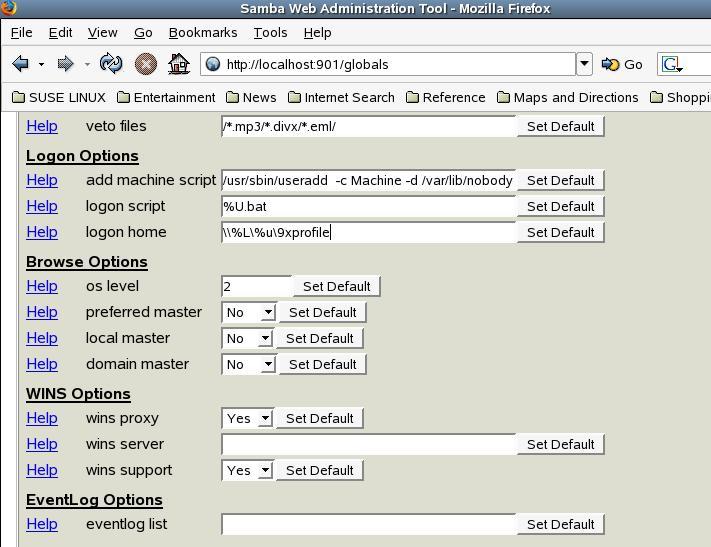Open the Help link for preferred master

(x=42, y=312)
